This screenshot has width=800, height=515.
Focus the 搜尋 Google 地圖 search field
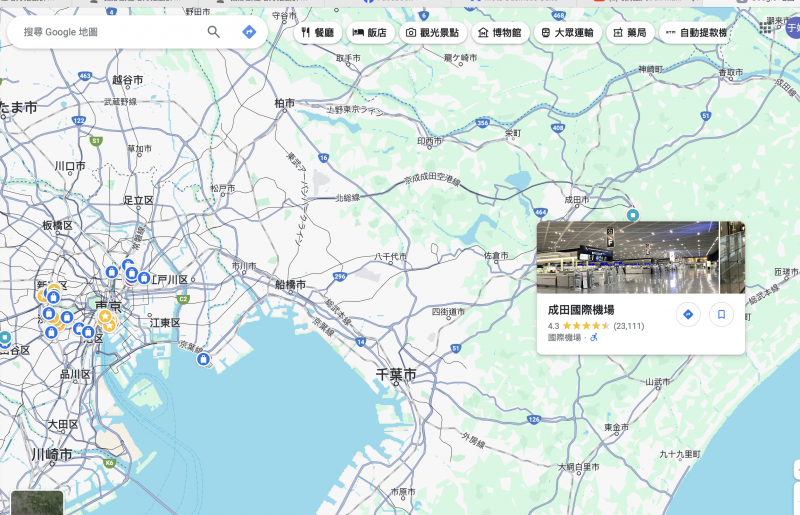click(x=110, y=32)
